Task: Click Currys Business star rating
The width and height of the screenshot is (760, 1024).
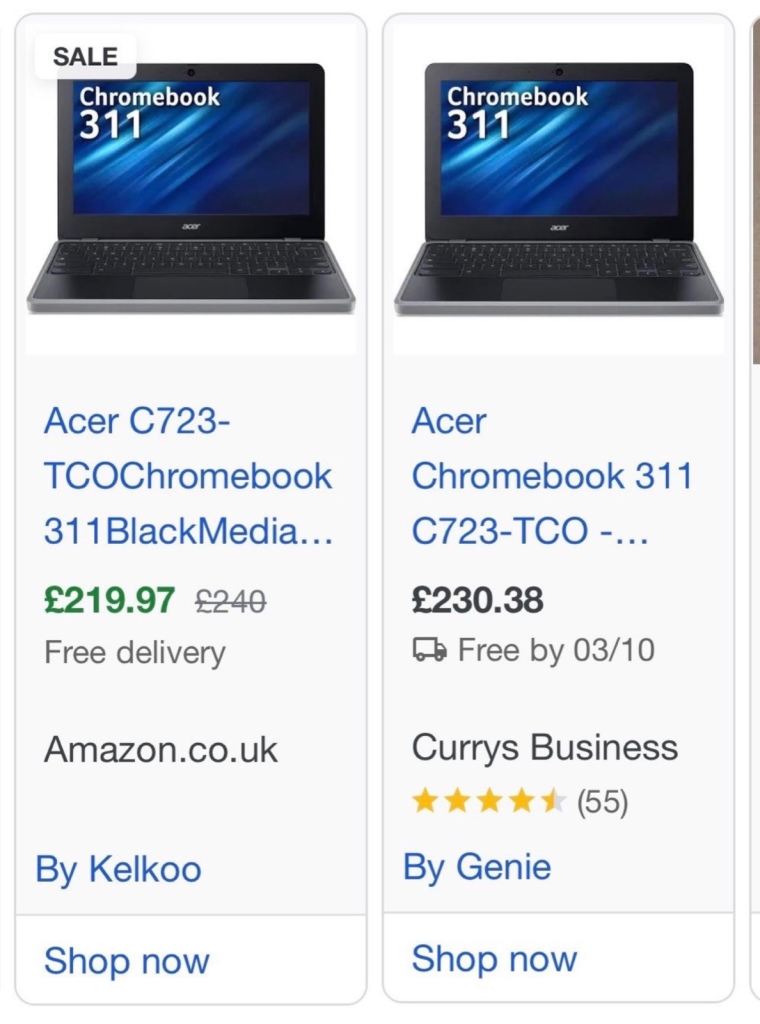Action: pyautogui.click(x=489, y=801)
